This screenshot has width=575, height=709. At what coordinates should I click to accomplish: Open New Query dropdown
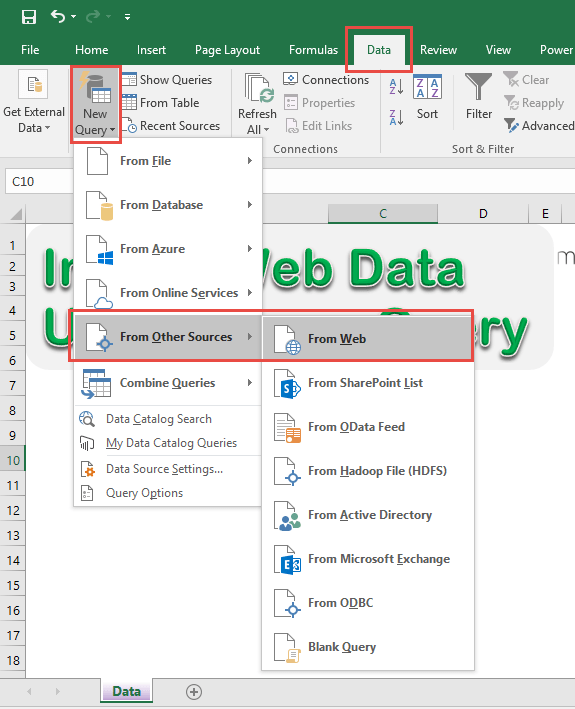pyautogui.click(x=95, y=105)
